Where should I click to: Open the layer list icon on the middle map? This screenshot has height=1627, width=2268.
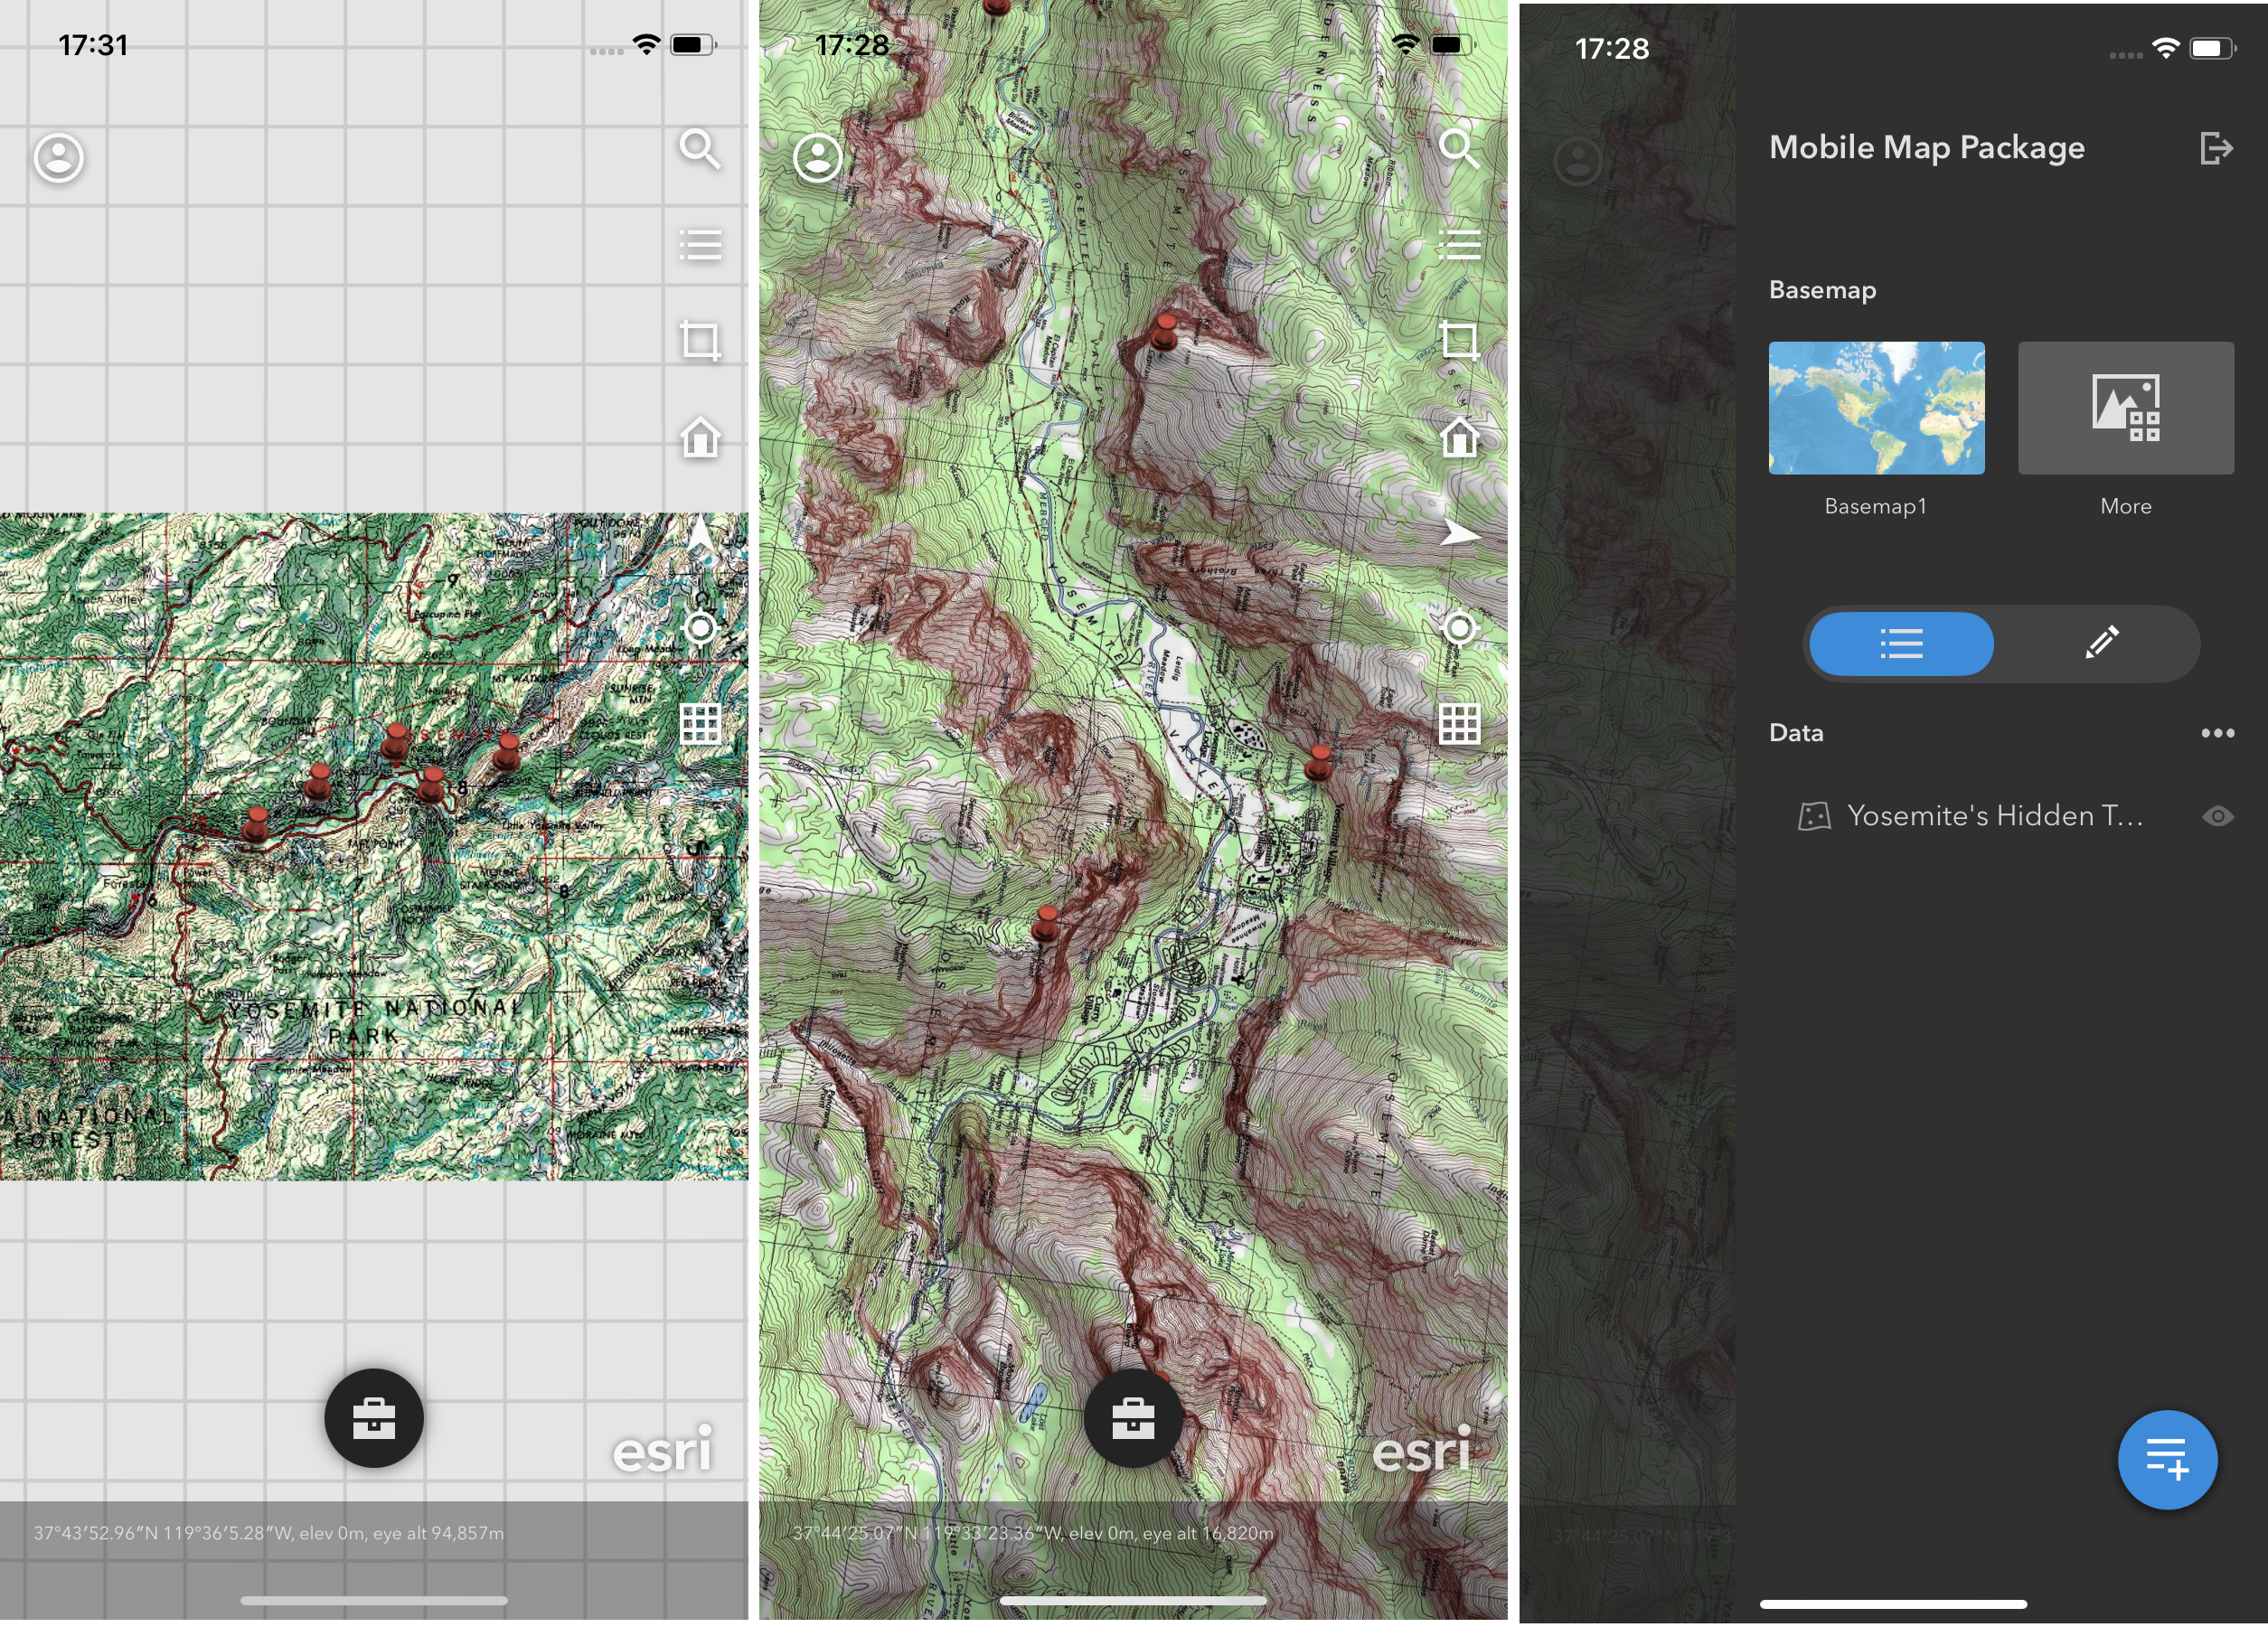(x=1459, y=245)
